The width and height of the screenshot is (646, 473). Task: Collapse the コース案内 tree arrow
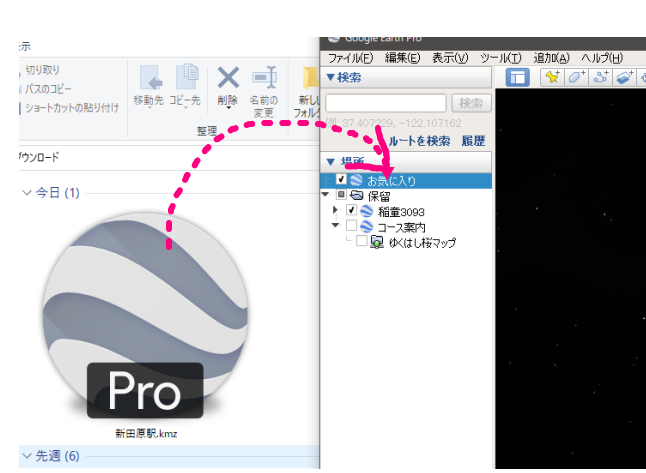click(335, 225)
